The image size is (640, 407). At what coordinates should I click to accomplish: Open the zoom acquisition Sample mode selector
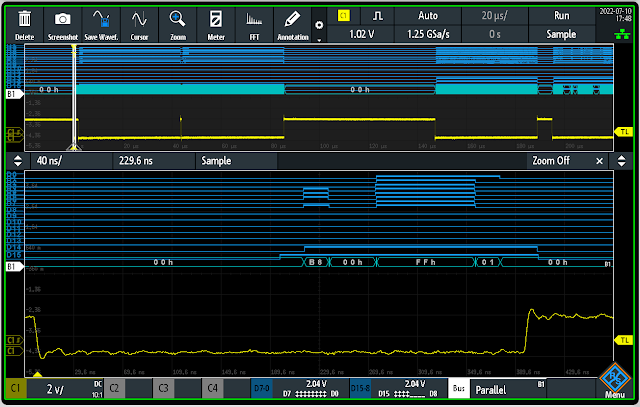click(x=216, y=160)
